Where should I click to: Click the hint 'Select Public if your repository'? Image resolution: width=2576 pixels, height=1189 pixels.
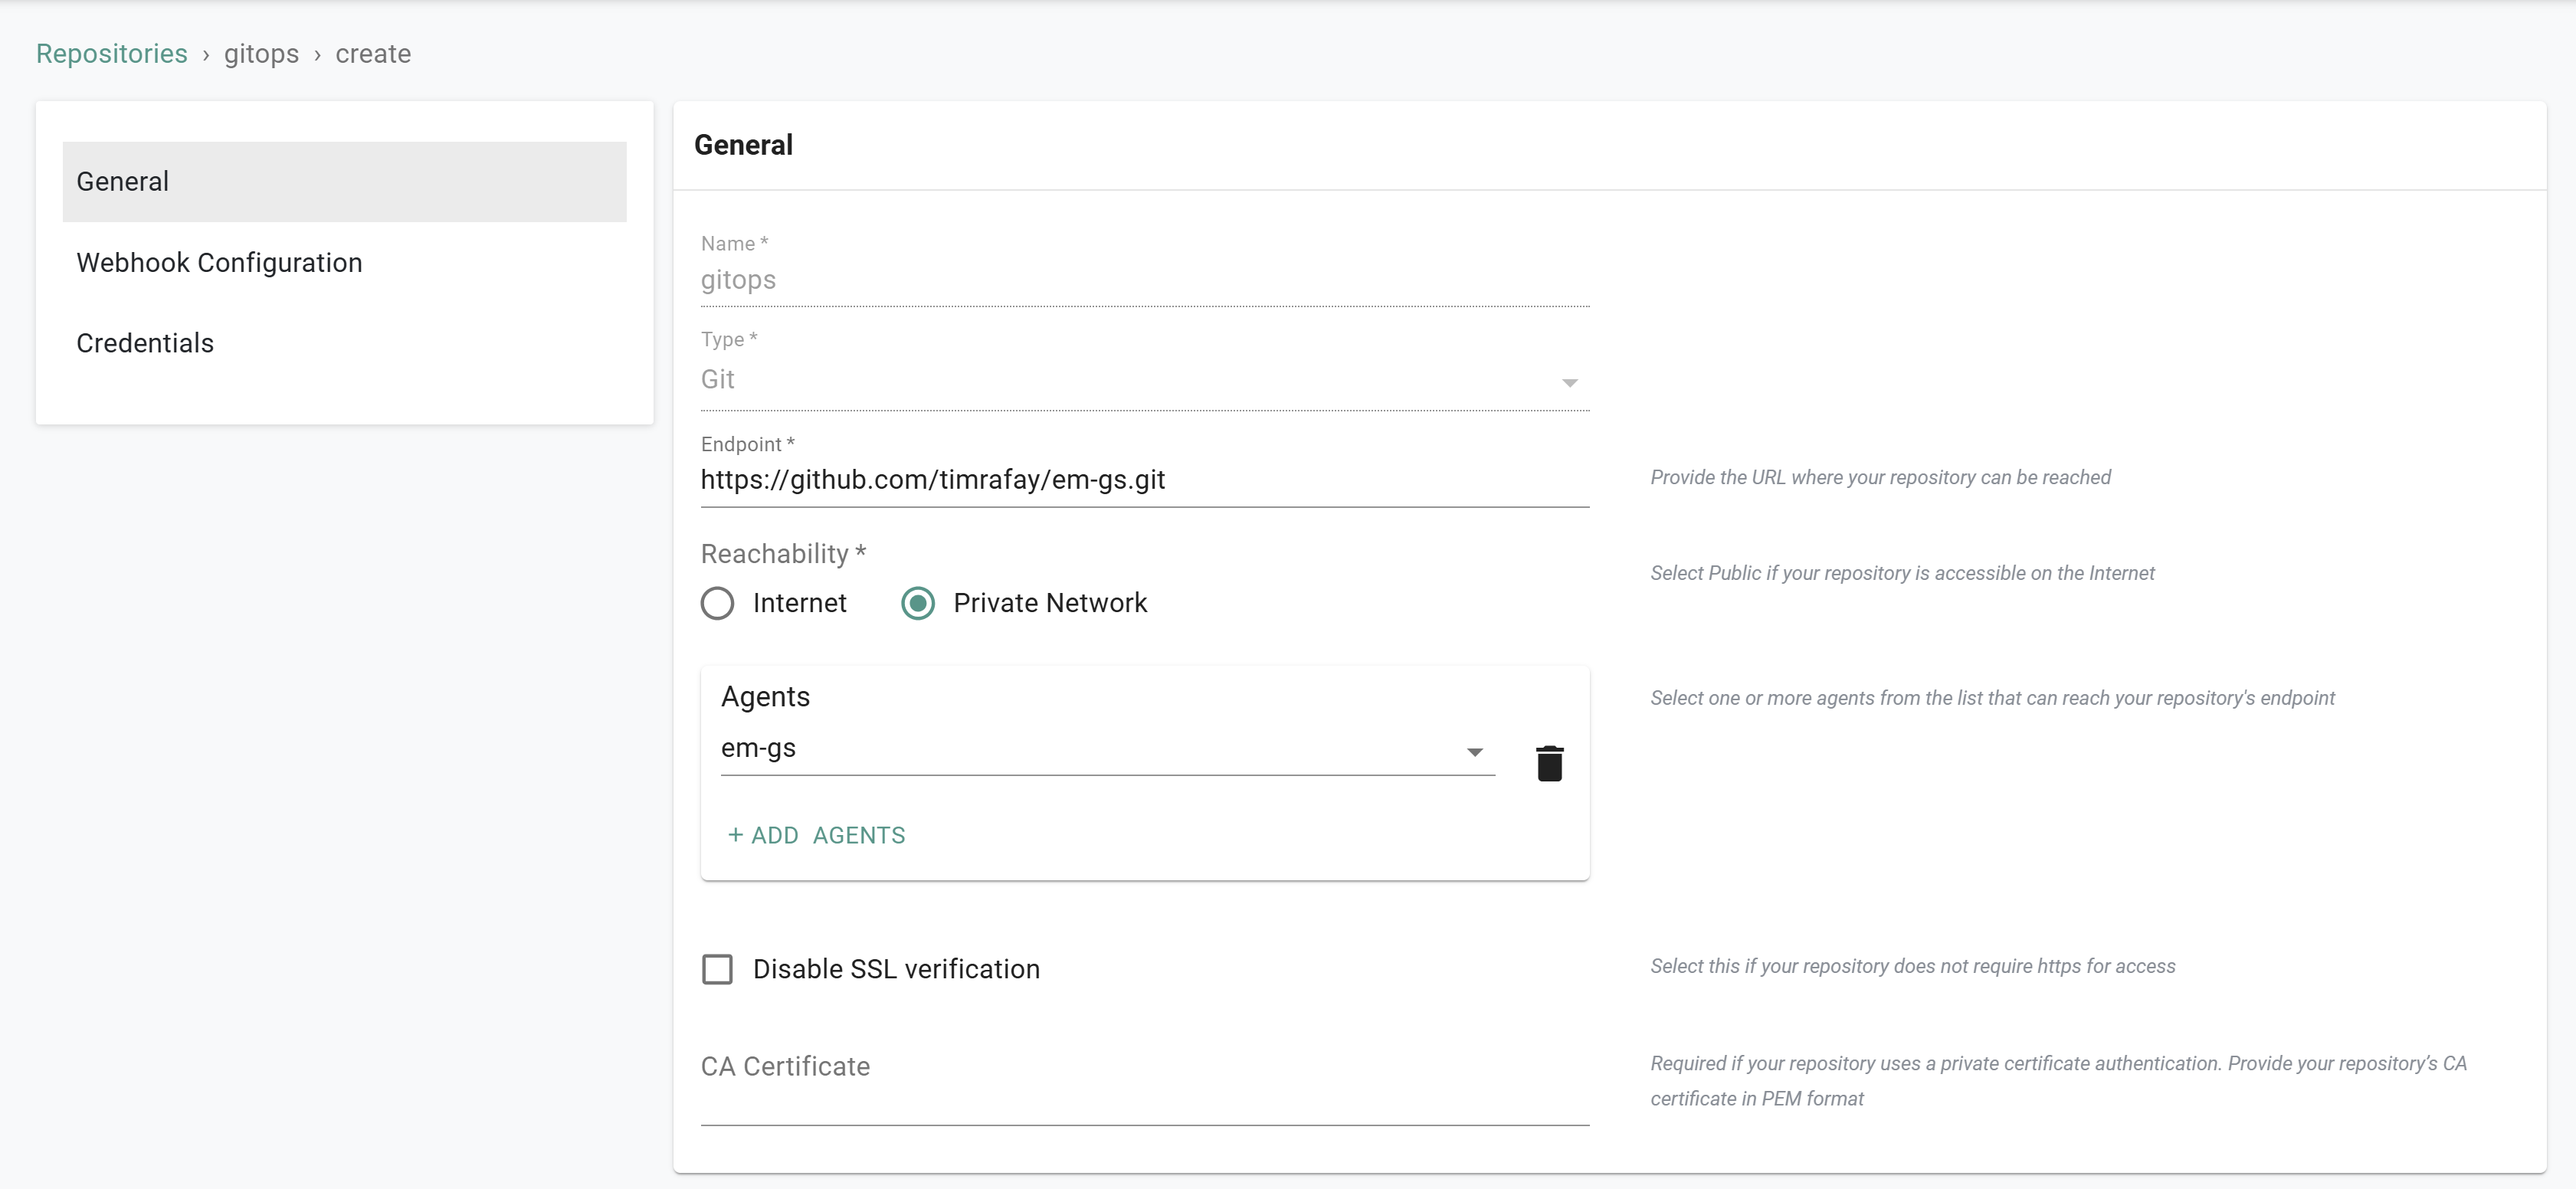pos(1902,573)
